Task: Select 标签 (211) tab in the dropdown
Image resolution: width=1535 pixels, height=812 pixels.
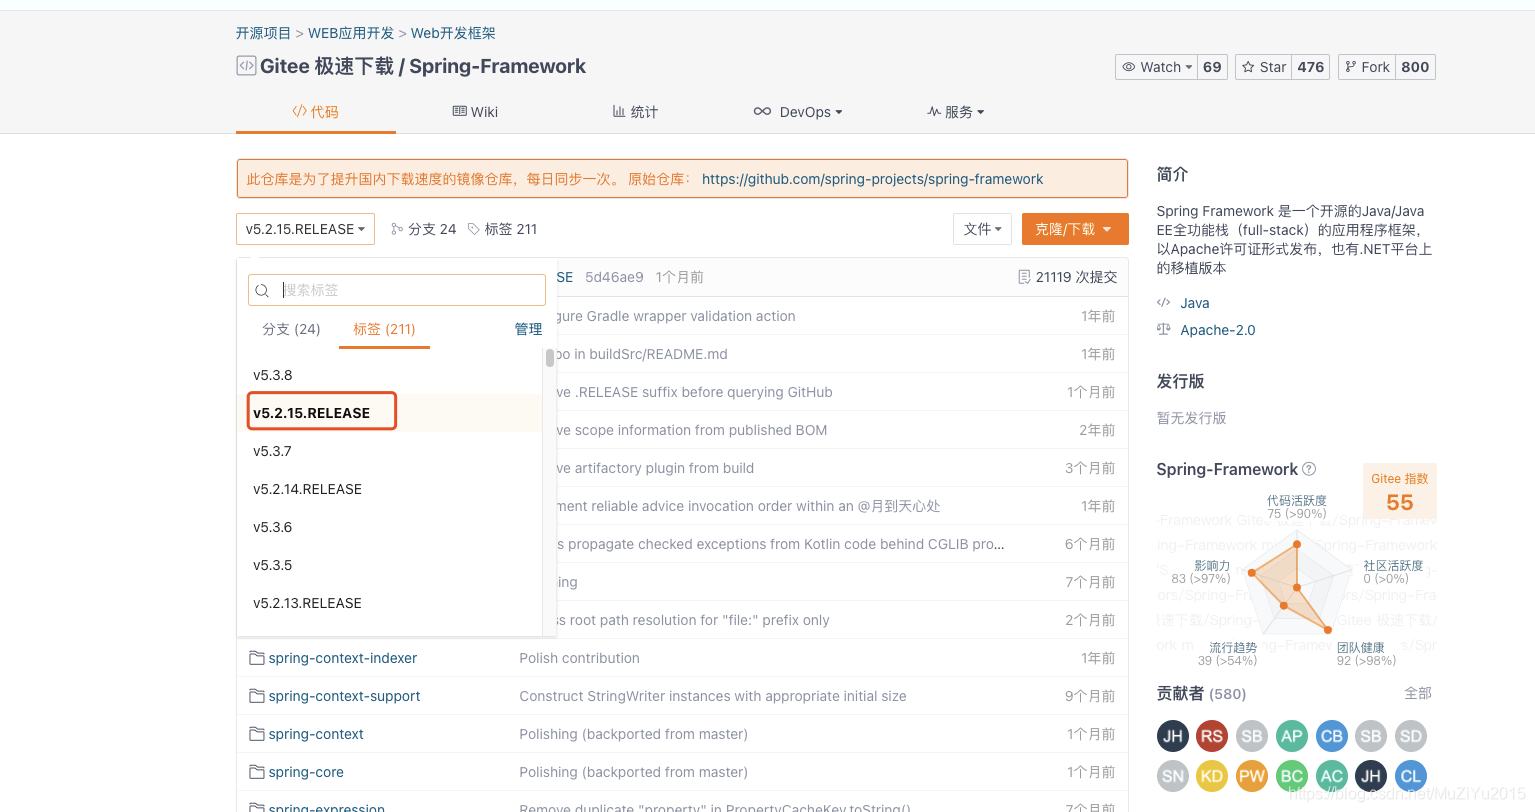Action: pos(384,329)
